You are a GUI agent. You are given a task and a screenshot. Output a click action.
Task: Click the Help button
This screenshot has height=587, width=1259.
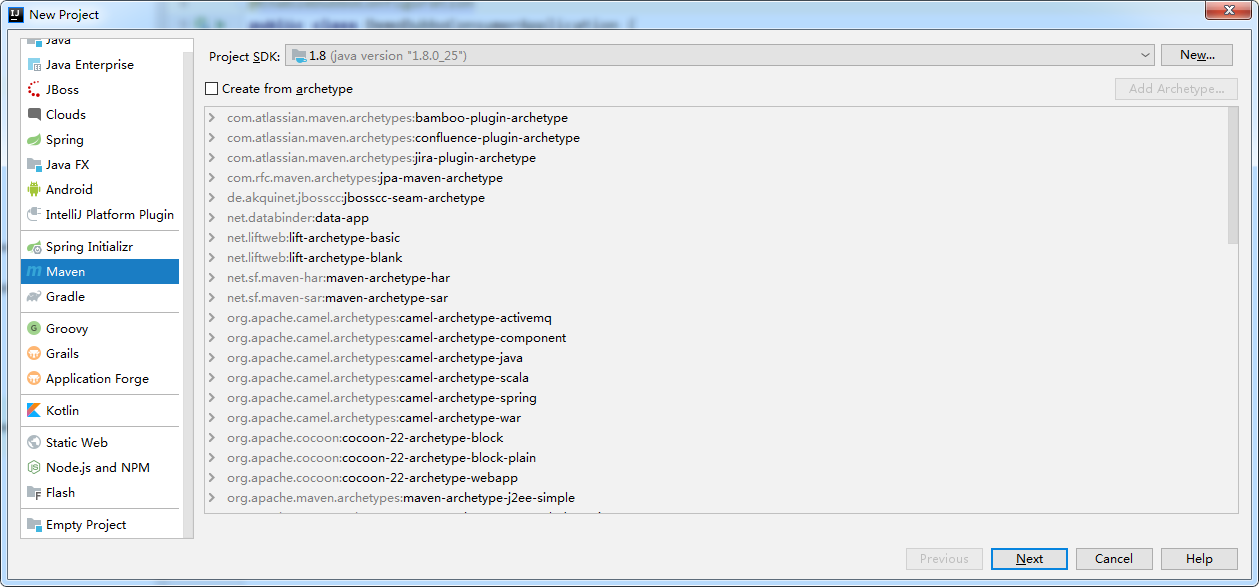(x=1199, y=559)
